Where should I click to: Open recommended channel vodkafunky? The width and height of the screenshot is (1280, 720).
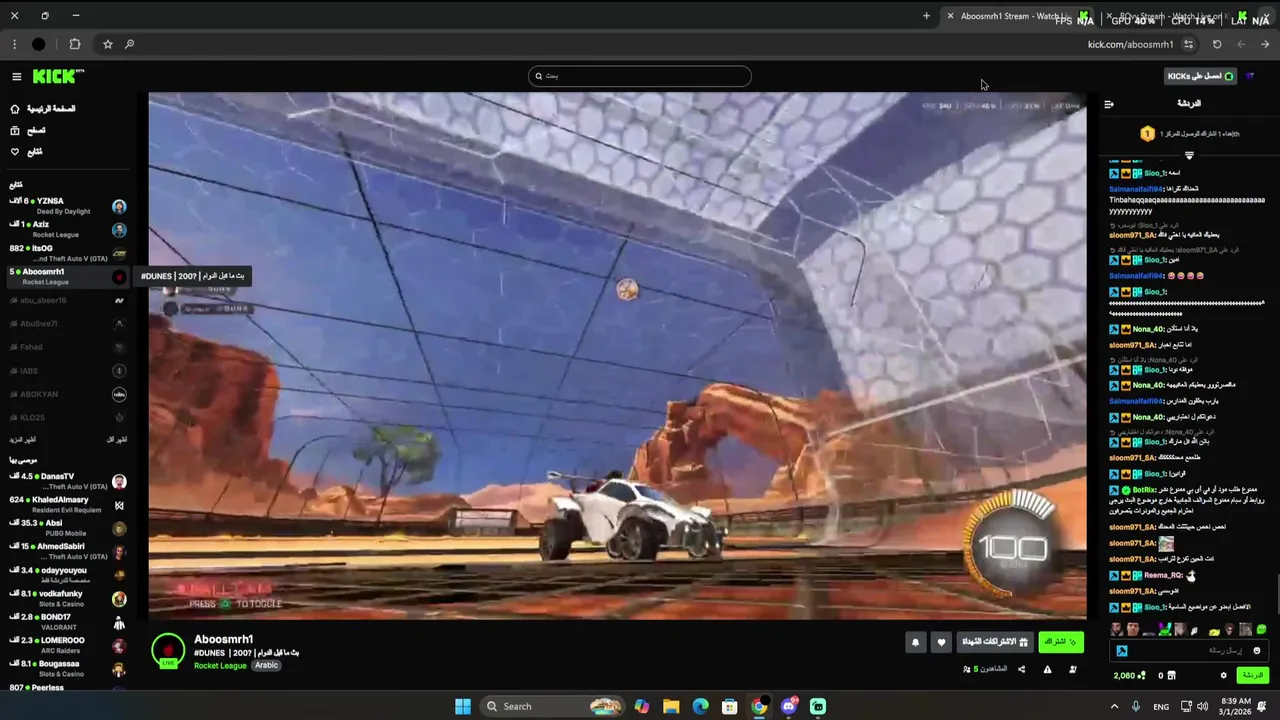point(68,599)
